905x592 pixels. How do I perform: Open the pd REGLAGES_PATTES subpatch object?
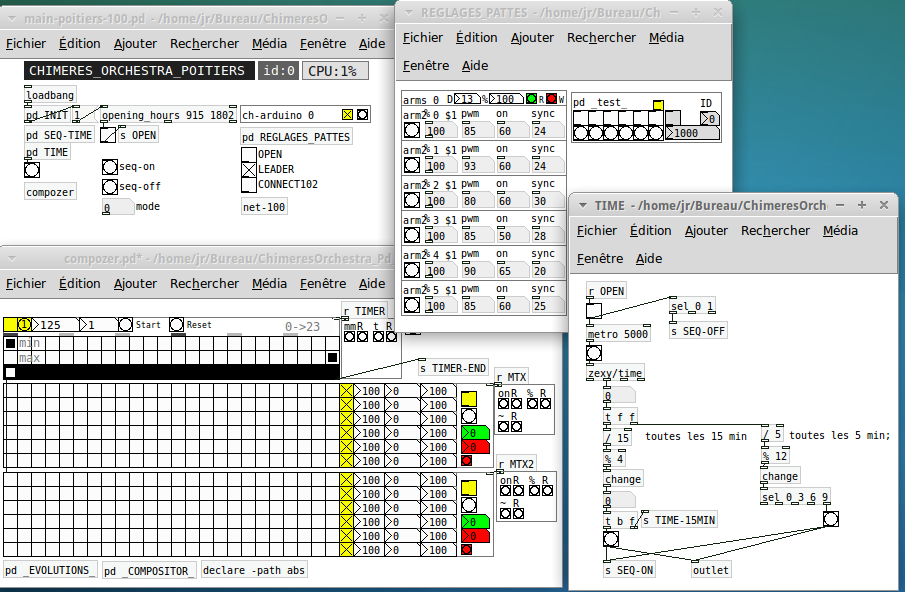pos(296,137)
